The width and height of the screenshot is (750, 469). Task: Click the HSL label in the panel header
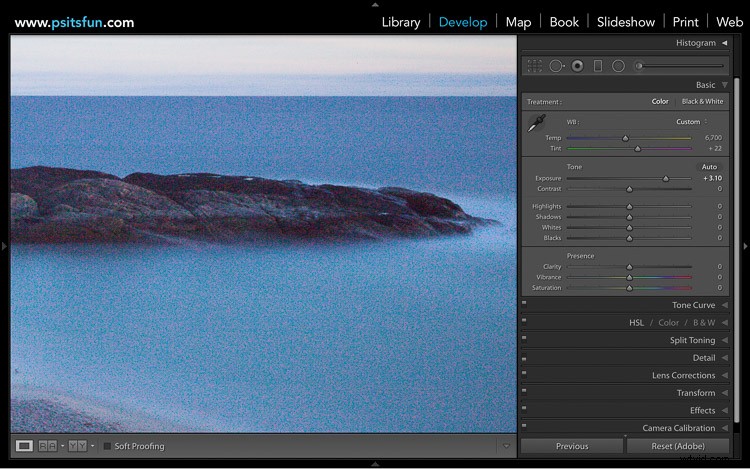coord(636,323)
